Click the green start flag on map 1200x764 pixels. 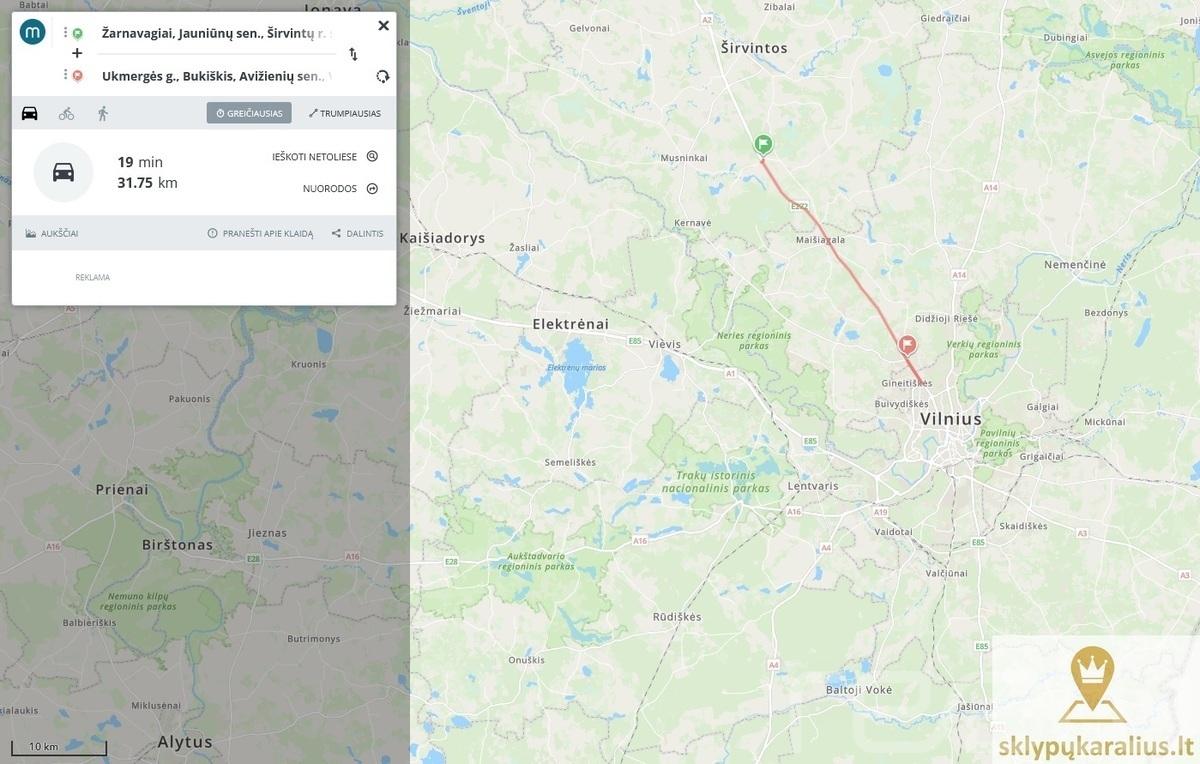click(x=763, y=146)
